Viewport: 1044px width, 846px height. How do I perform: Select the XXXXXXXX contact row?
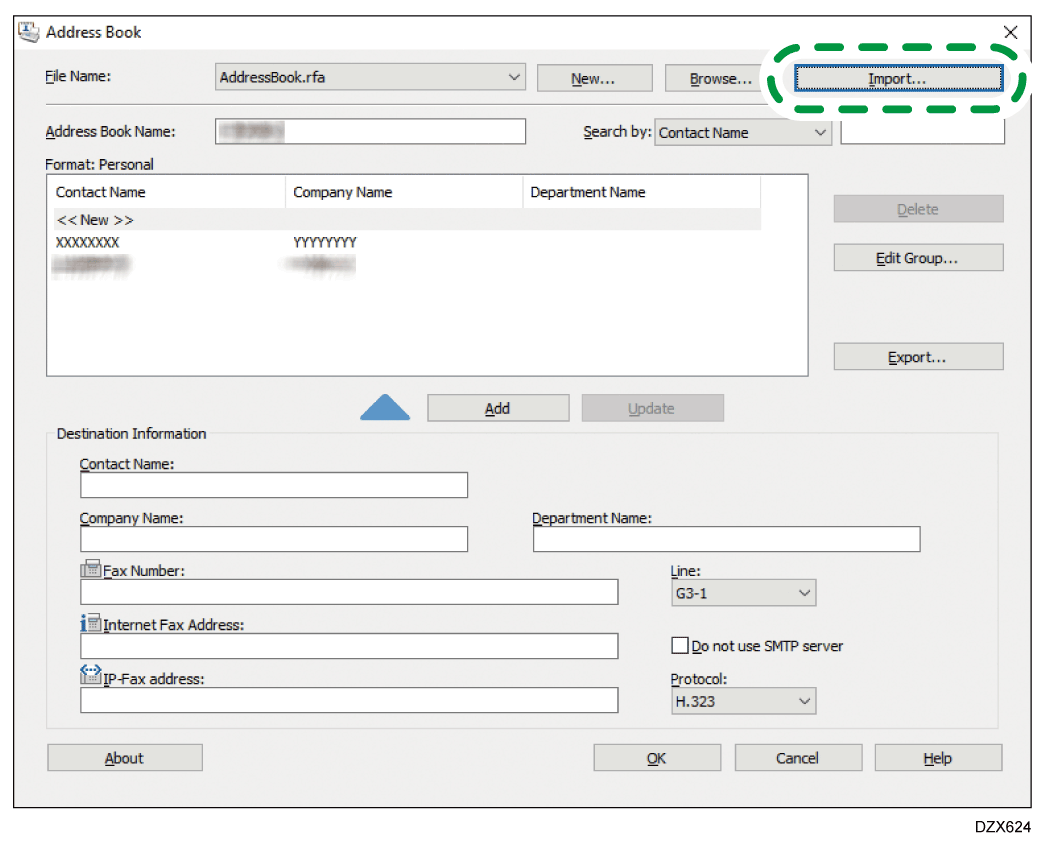(x=88, y=242)
